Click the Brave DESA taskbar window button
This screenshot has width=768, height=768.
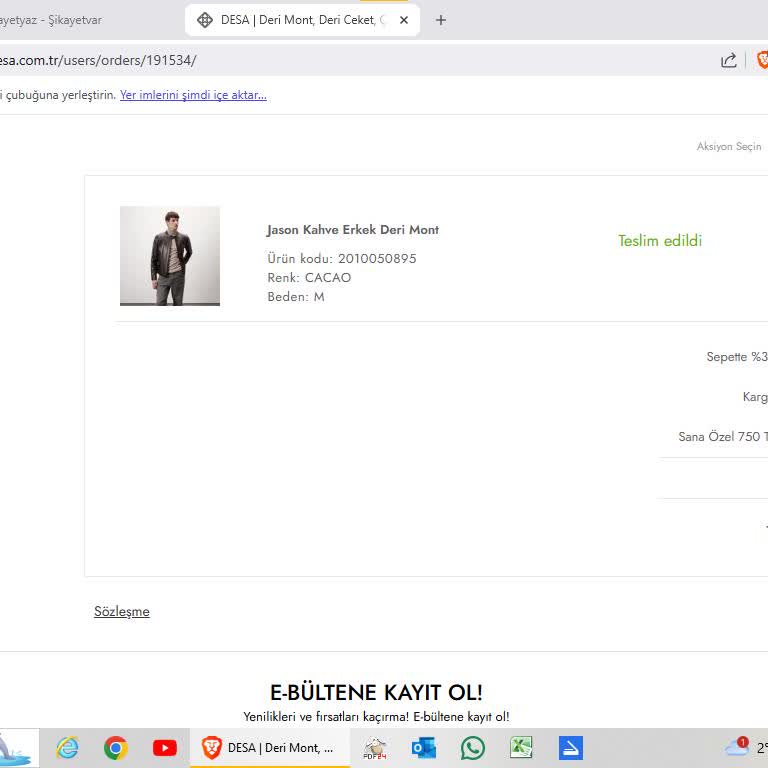coord(270,748)
